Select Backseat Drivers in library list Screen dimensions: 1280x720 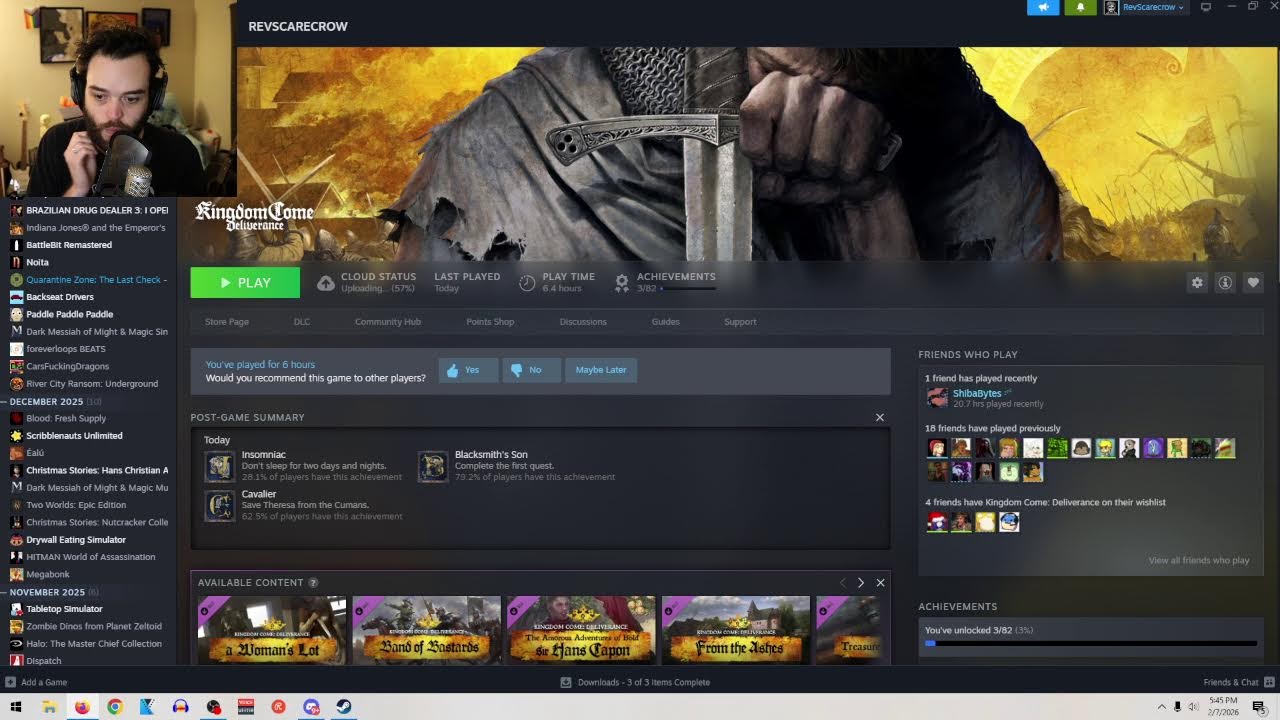(60, 297)
